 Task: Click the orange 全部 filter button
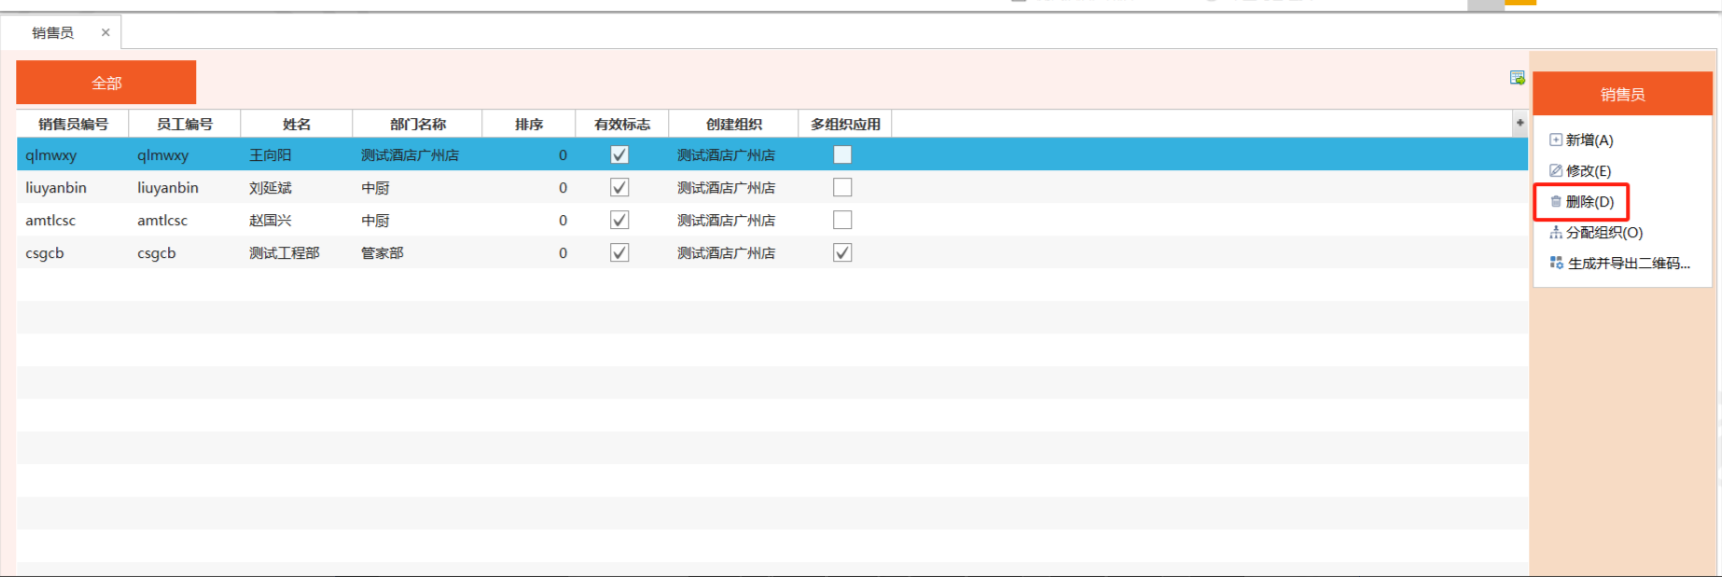click(106, 83)
